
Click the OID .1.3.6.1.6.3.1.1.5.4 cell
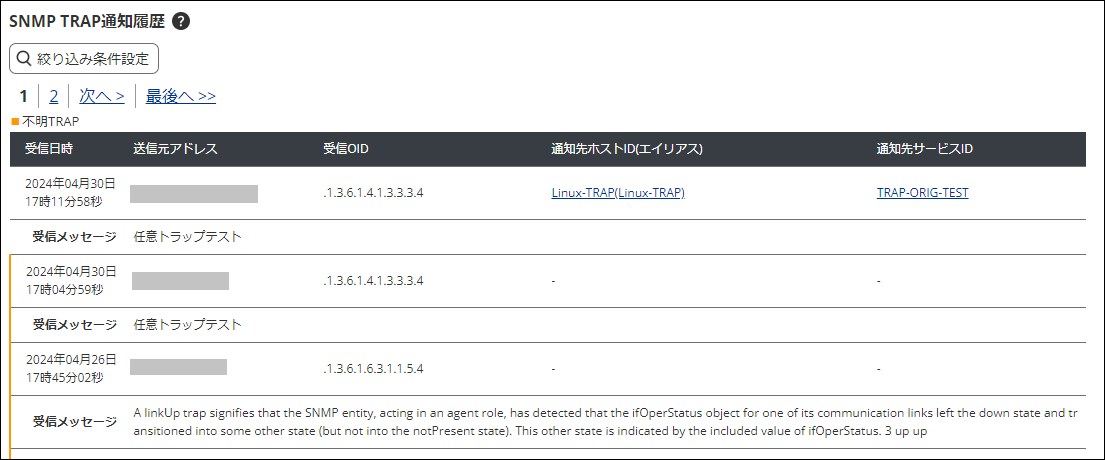click(373, 368)
